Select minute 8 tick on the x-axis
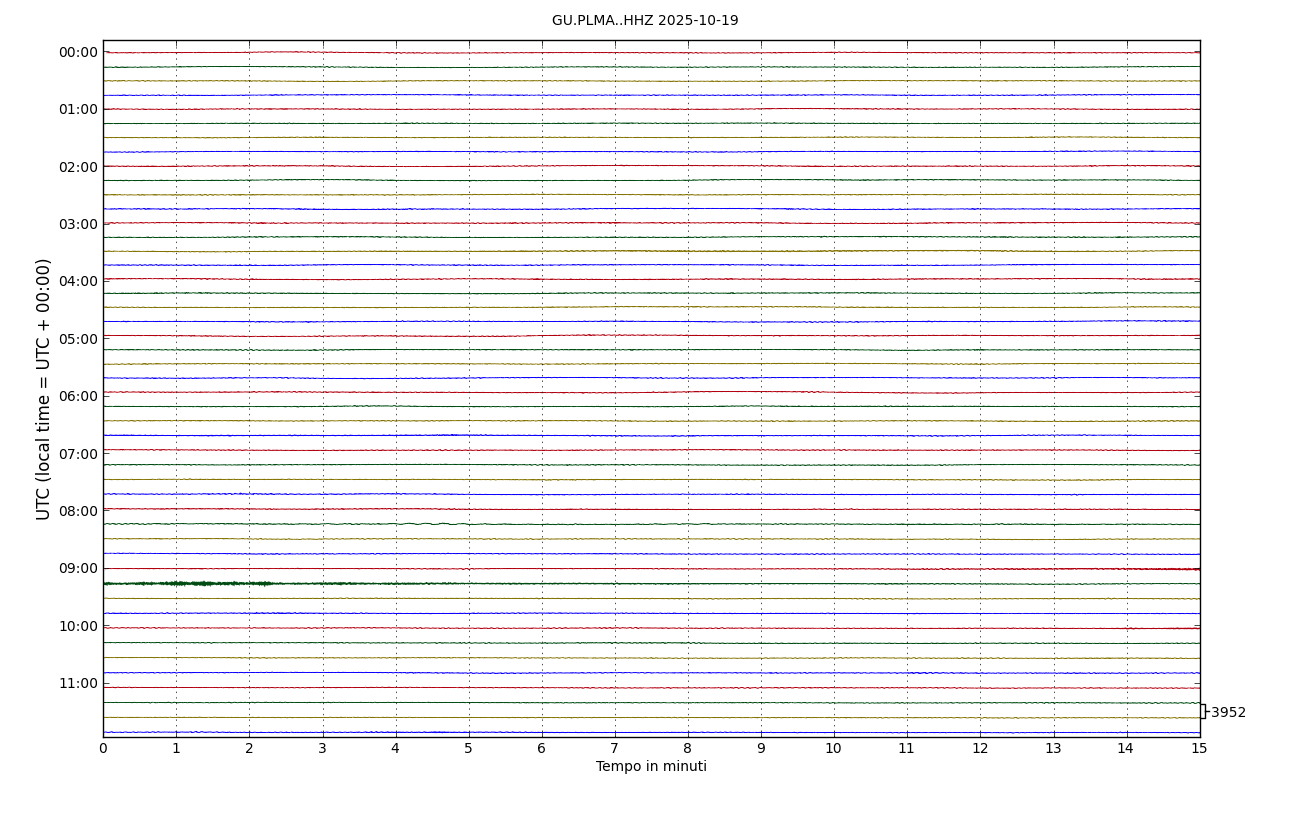Viewport: 1290px width, 819px height. pos(688,749)
